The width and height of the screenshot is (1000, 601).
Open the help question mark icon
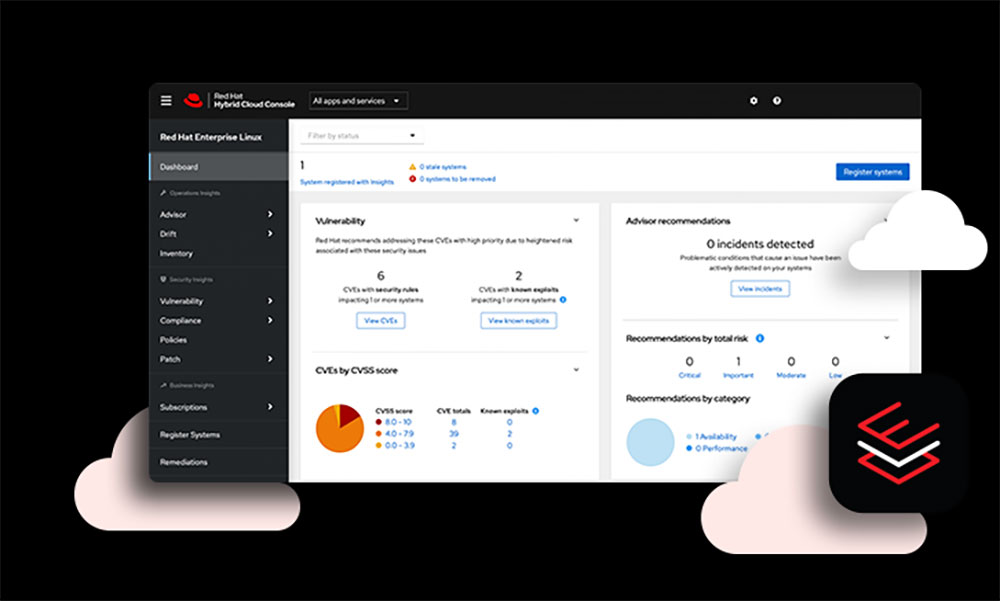(x=777, y=101)
